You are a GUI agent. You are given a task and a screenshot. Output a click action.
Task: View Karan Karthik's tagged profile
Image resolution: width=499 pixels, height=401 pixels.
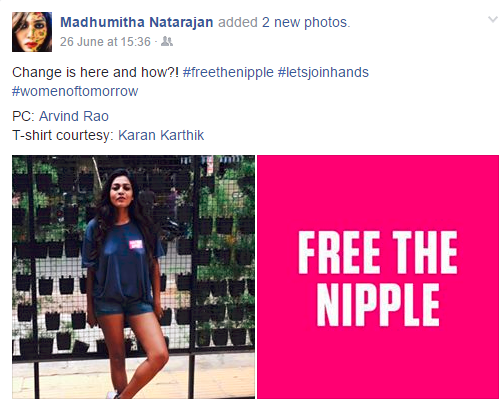pos(161,135)
